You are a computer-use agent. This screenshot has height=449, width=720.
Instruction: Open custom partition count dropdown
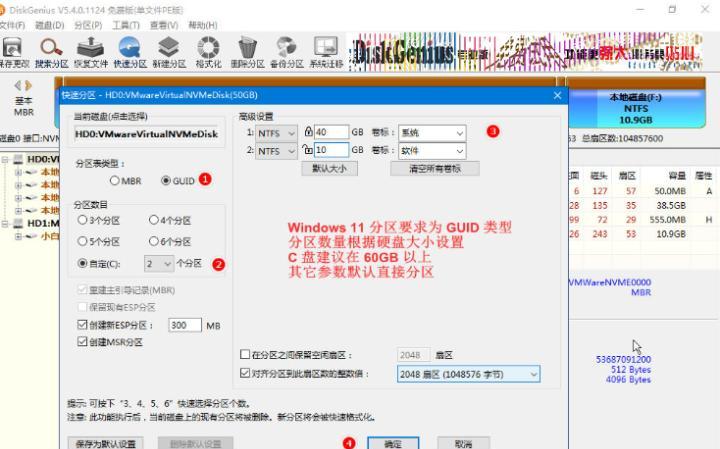159,264
